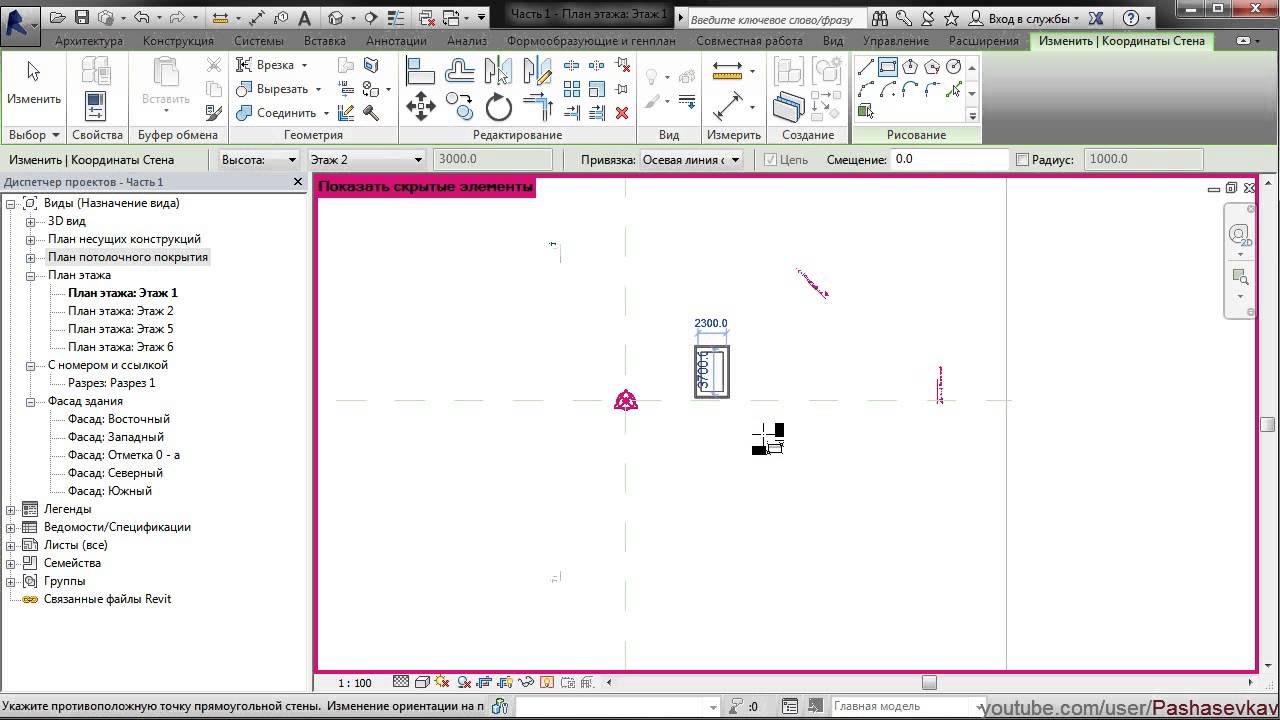The image size is (1280, 720).
Task: Open the Вставка ribbon tab
Action: coord(325,41)
